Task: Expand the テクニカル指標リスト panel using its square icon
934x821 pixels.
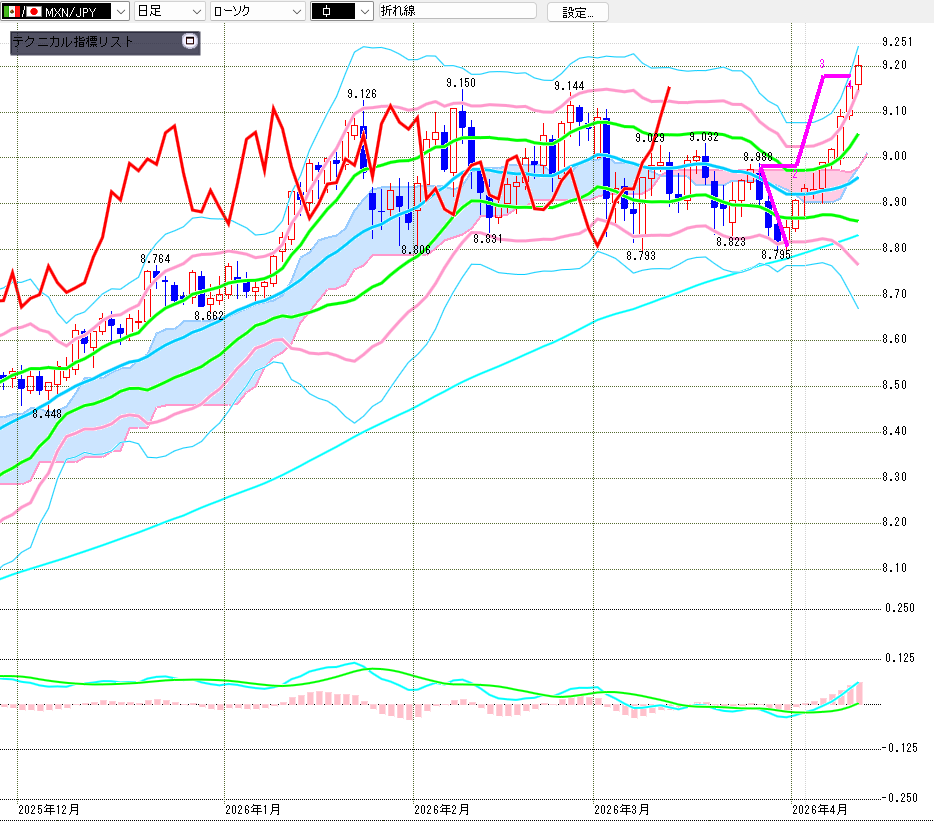Action: pyautogui.click(x=190, y=42)
